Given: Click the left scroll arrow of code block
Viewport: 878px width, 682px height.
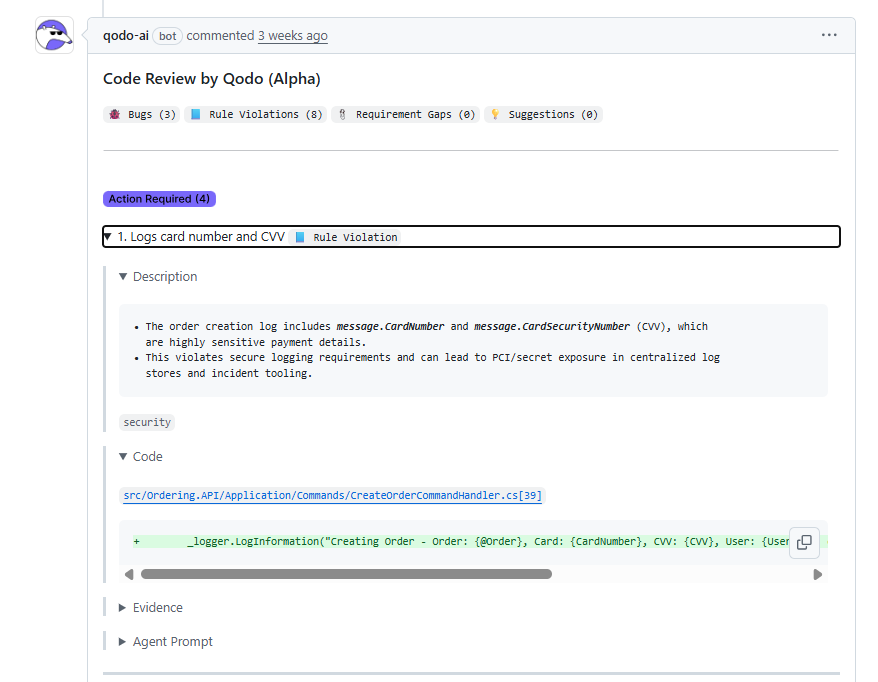Looking at the screenshot, I should click(x=129, y=574).
